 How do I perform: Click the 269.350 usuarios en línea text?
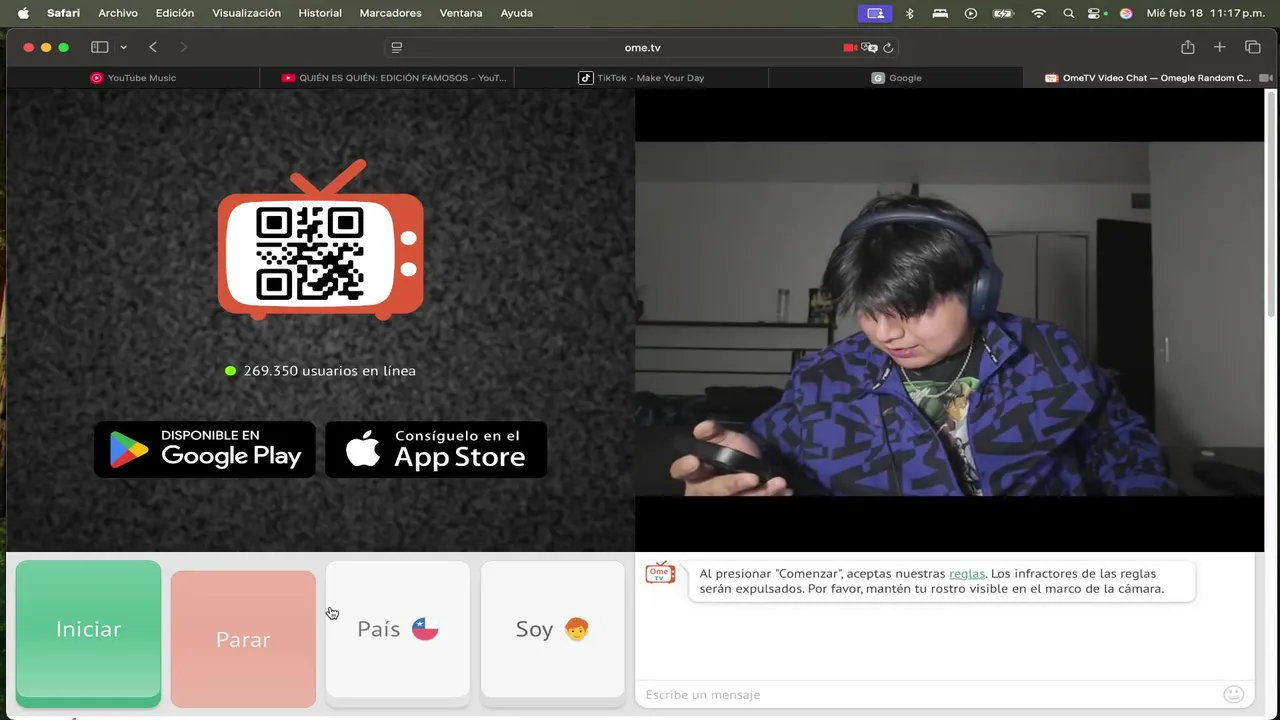329,371
